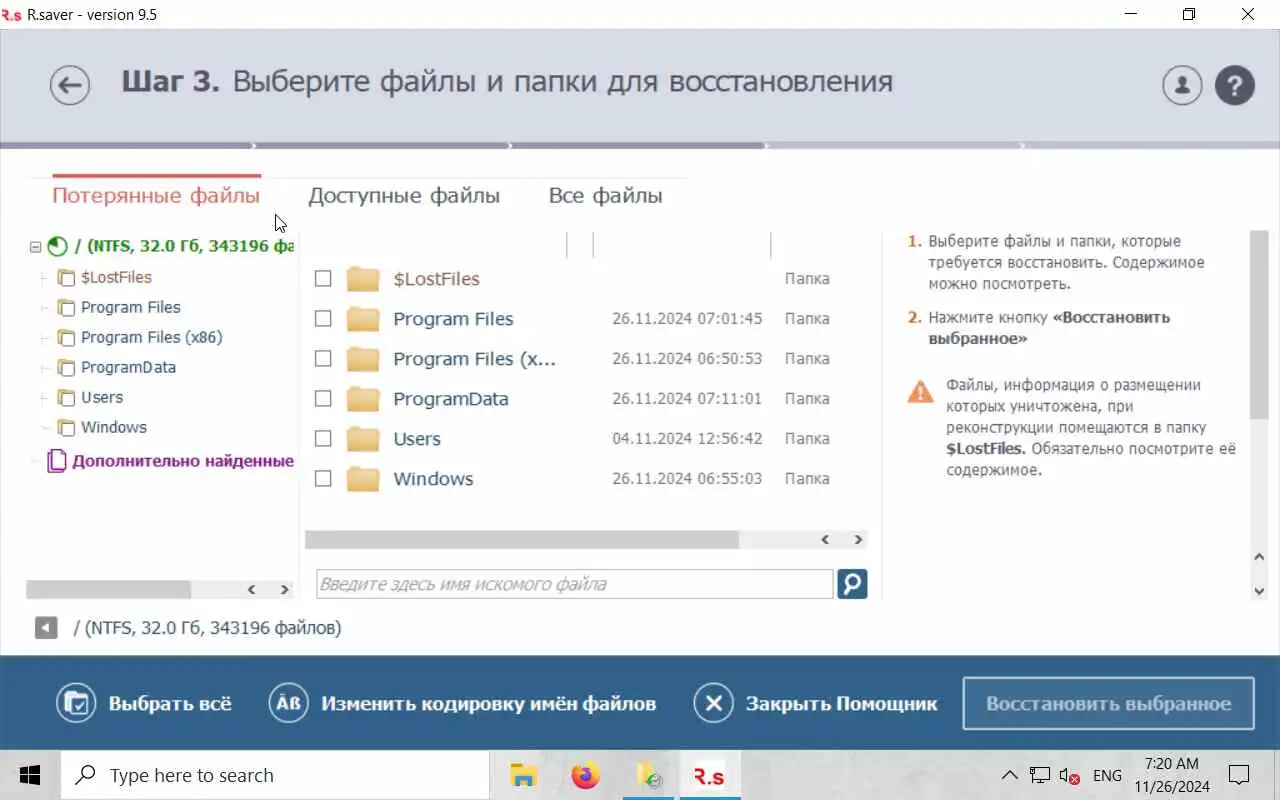
Task: Open help via the question mark icon
Action: [1235, 85]
